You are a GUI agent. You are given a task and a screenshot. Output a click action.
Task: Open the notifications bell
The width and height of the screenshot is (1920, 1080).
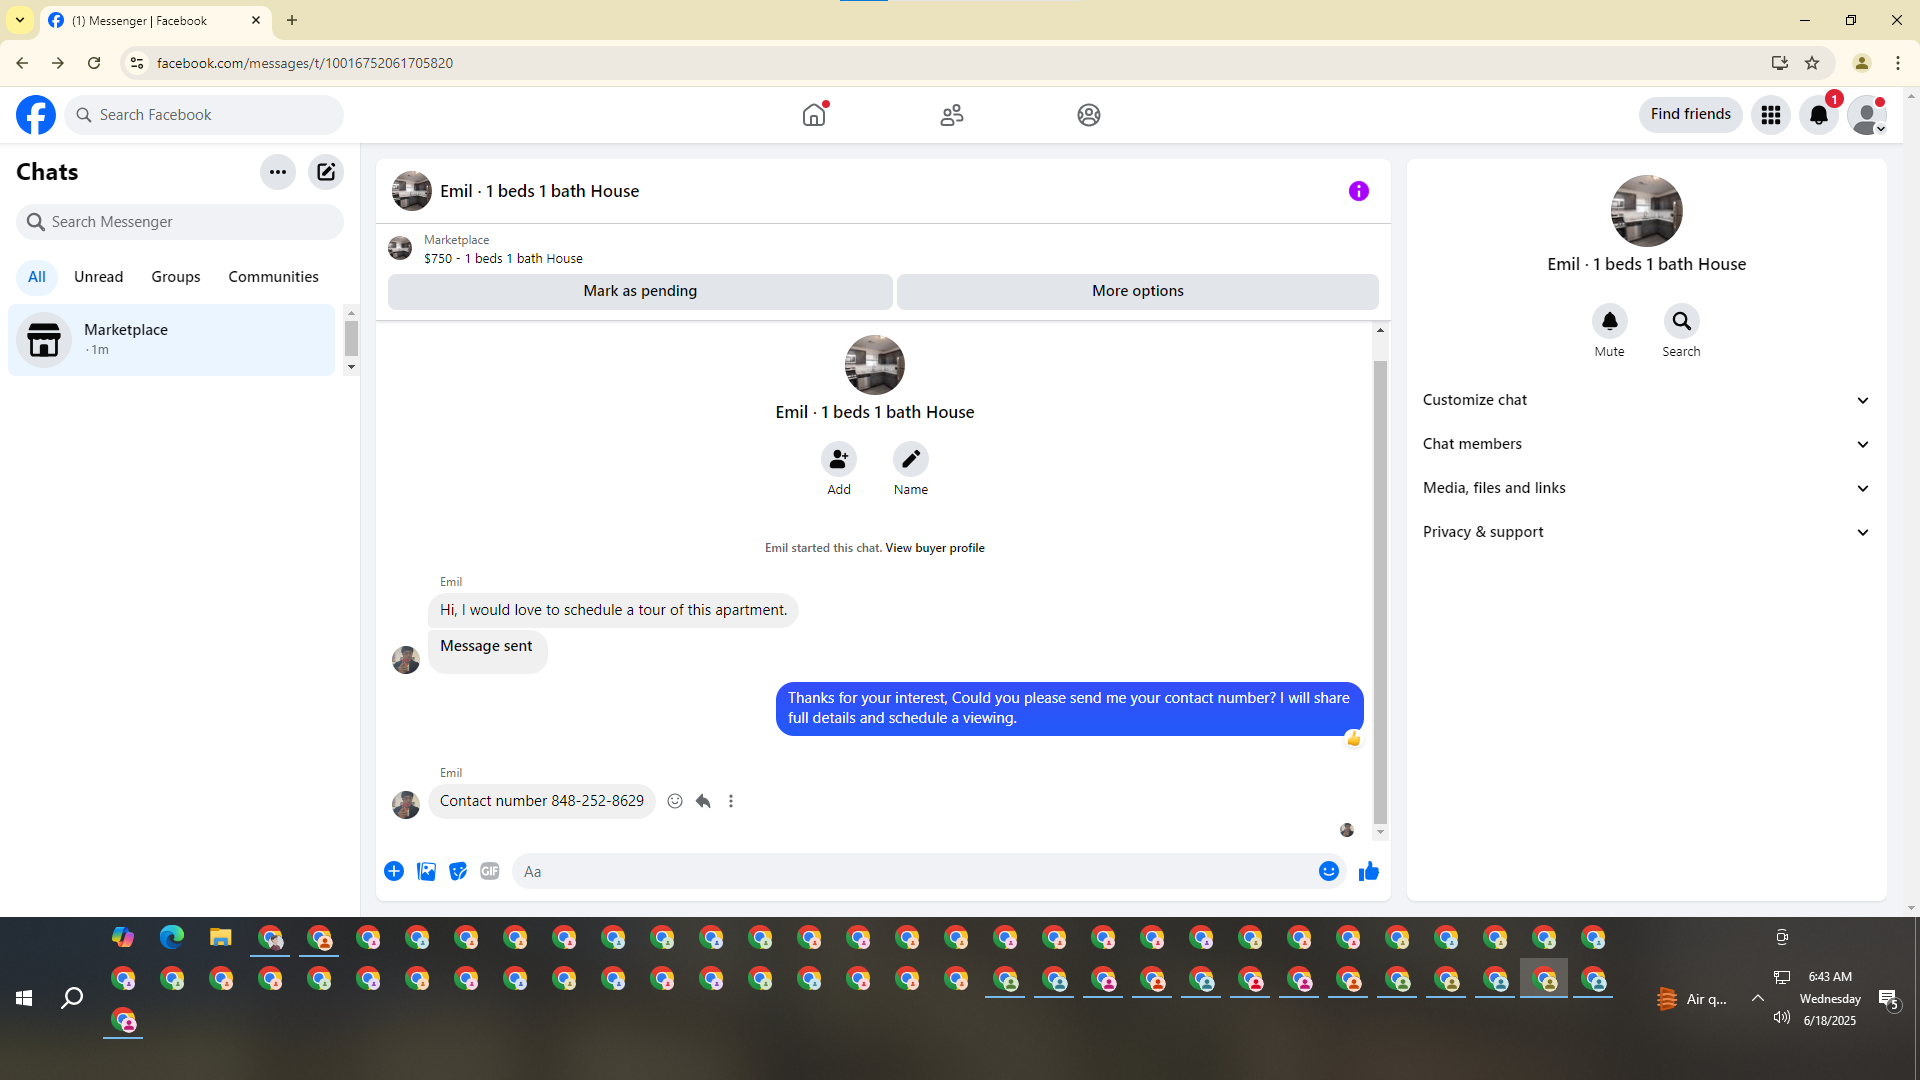(x=1819, y=115)
